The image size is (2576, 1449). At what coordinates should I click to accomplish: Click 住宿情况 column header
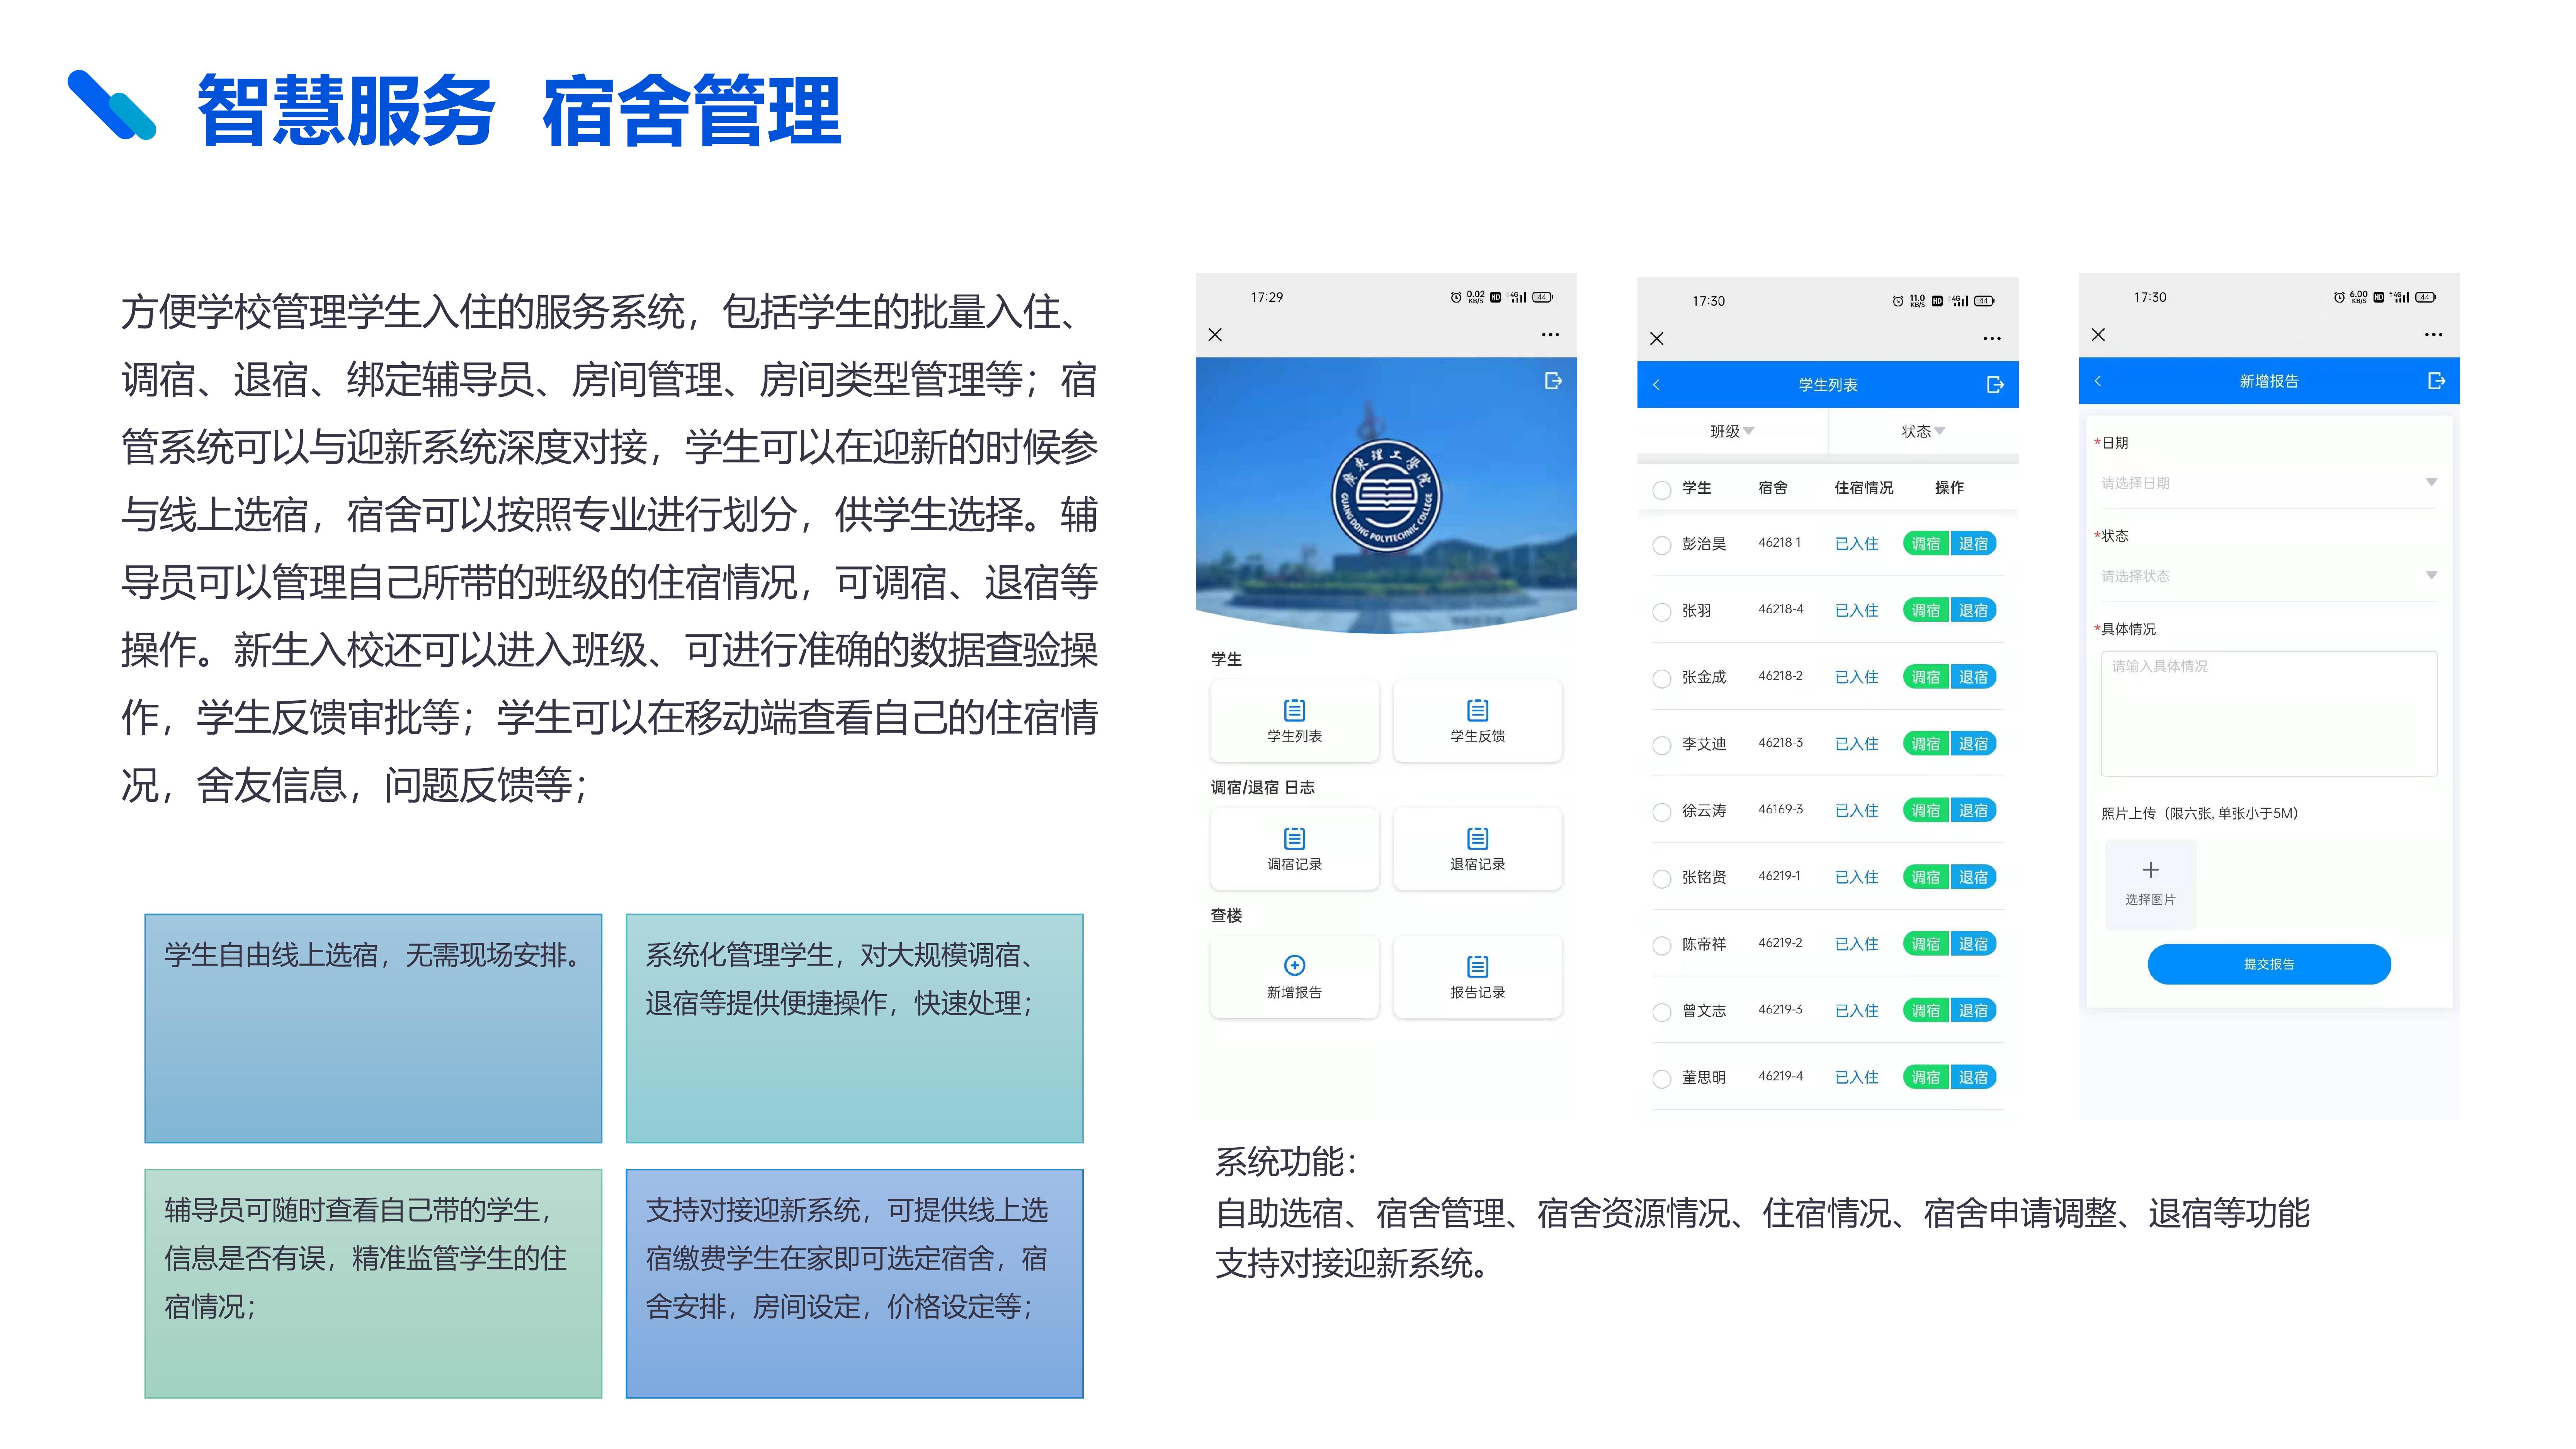1863,488
